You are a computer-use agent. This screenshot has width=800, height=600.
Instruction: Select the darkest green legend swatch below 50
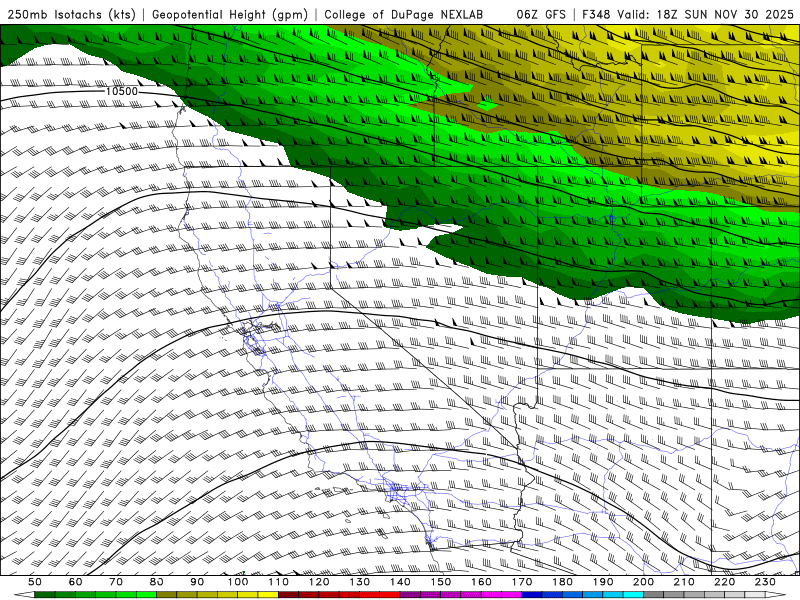pyautogui.click(x=45, y=595)
